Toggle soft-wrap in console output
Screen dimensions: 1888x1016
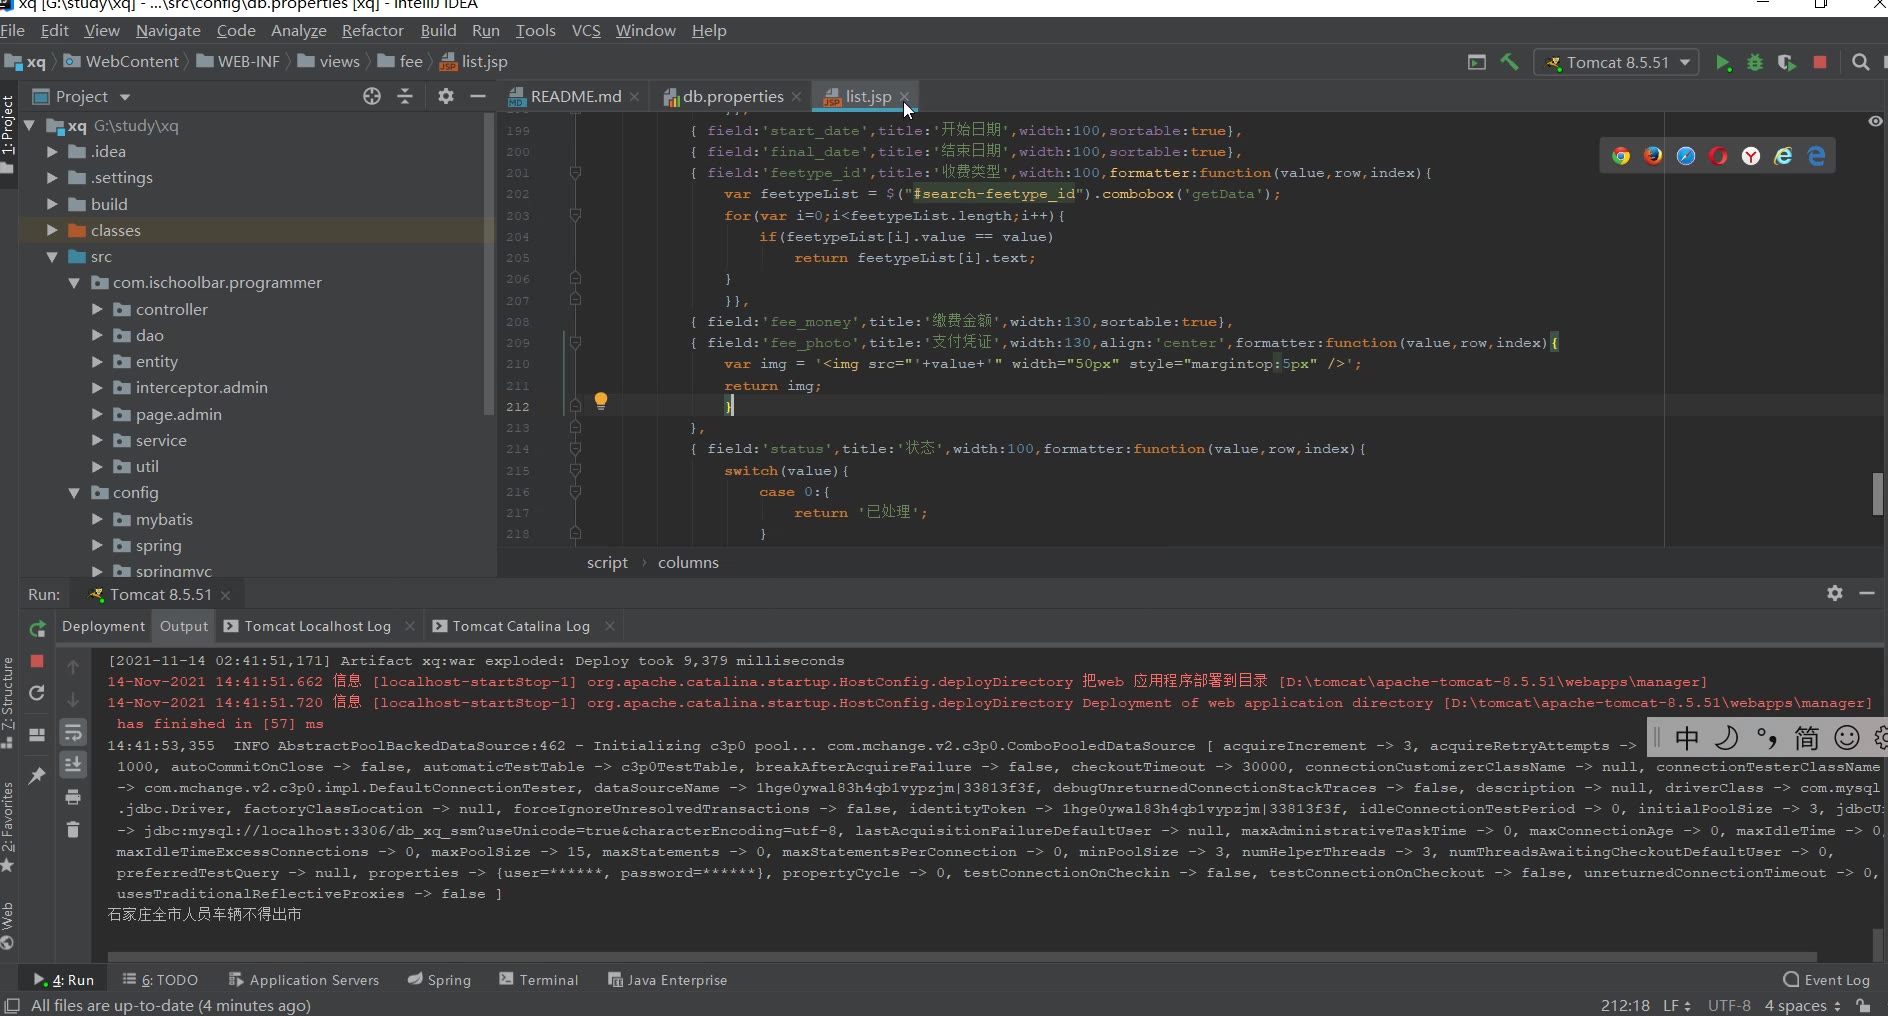pos(73,733)
